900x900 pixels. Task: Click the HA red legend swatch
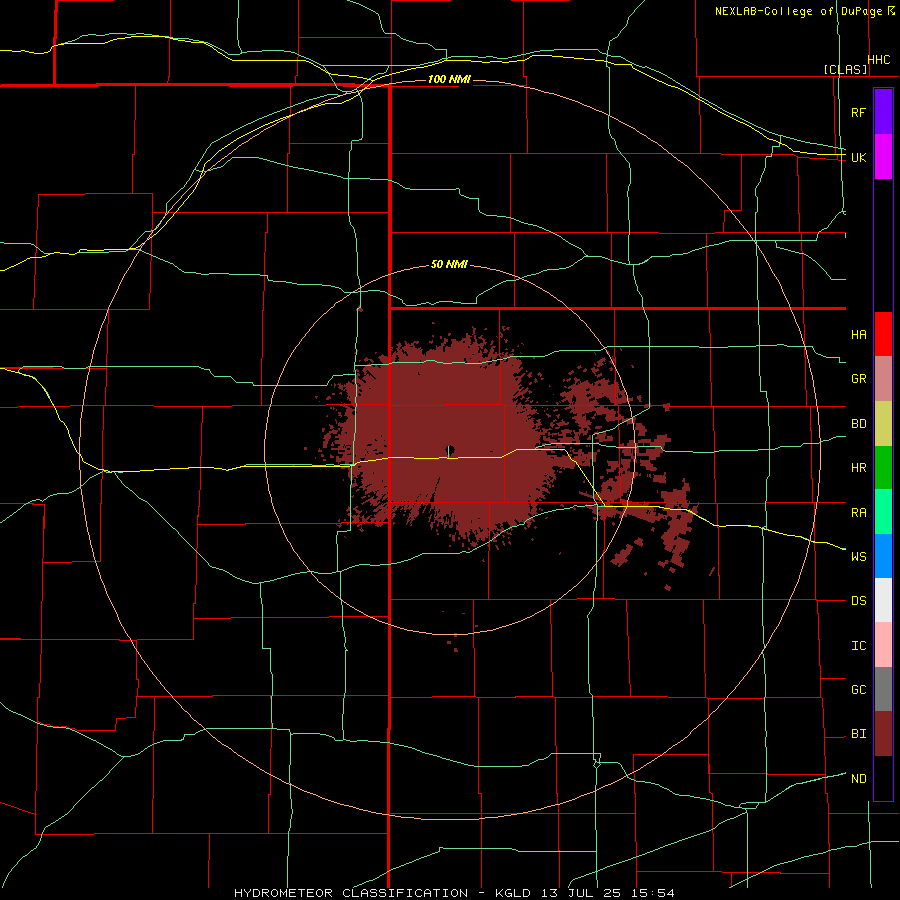883,334
